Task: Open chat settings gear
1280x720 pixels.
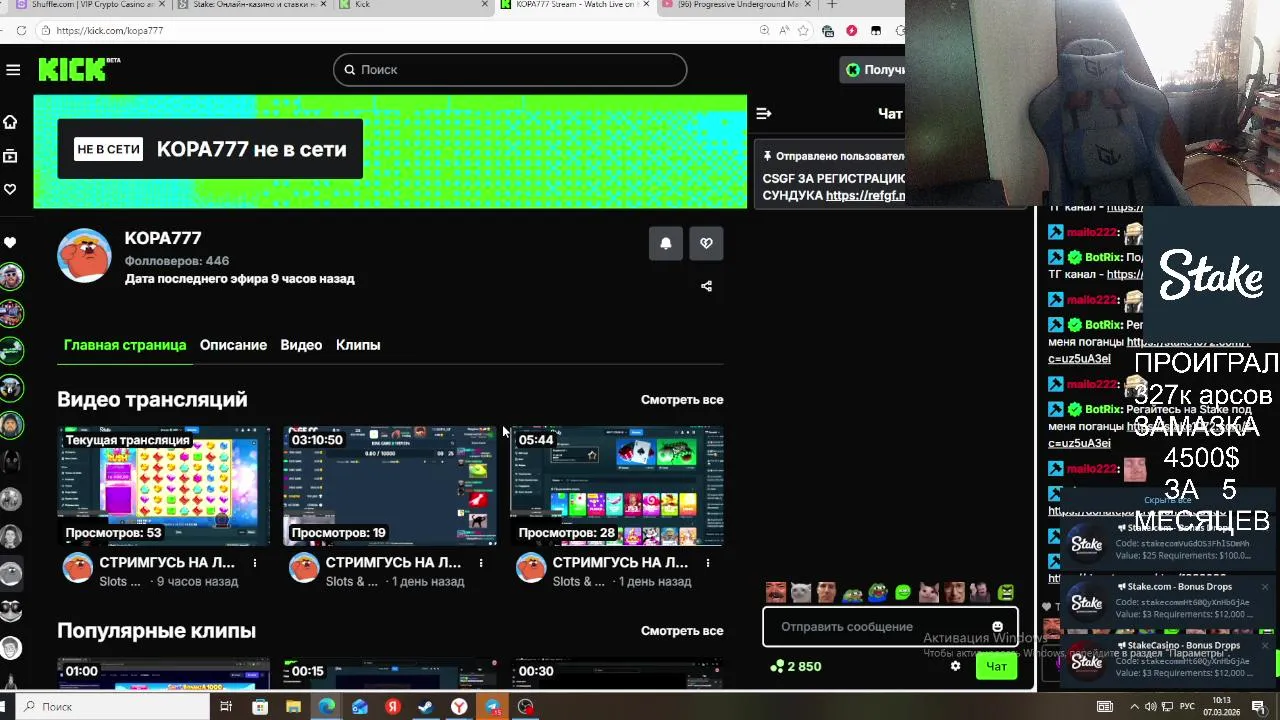Action: click(955, 666)
